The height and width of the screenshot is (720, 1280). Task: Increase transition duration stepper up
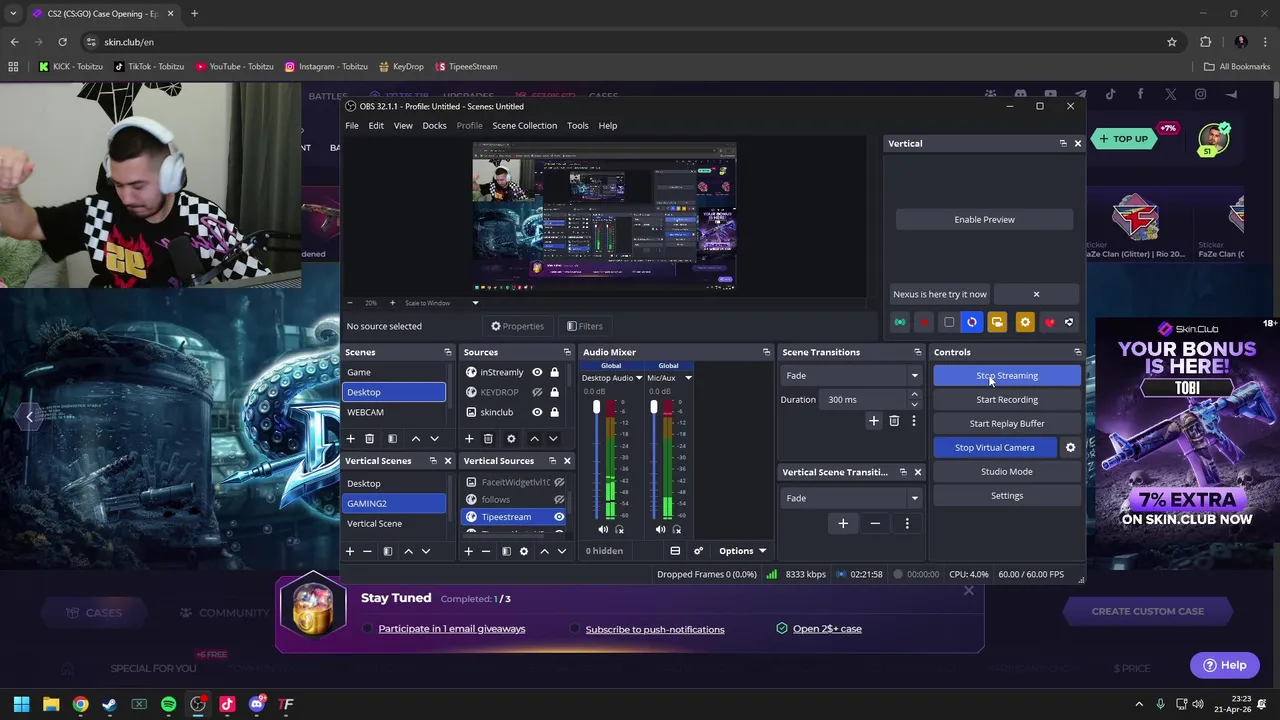click(x=914, y=395)
